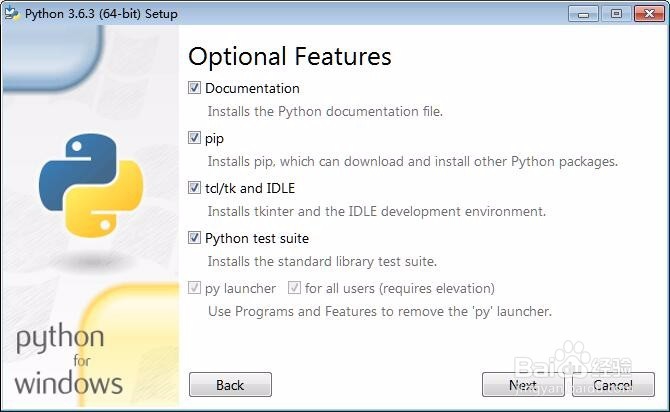Viewport: 670px width, 412px height.
Task: Maximize the Python Setup window
Action: (x=615, y=12)
